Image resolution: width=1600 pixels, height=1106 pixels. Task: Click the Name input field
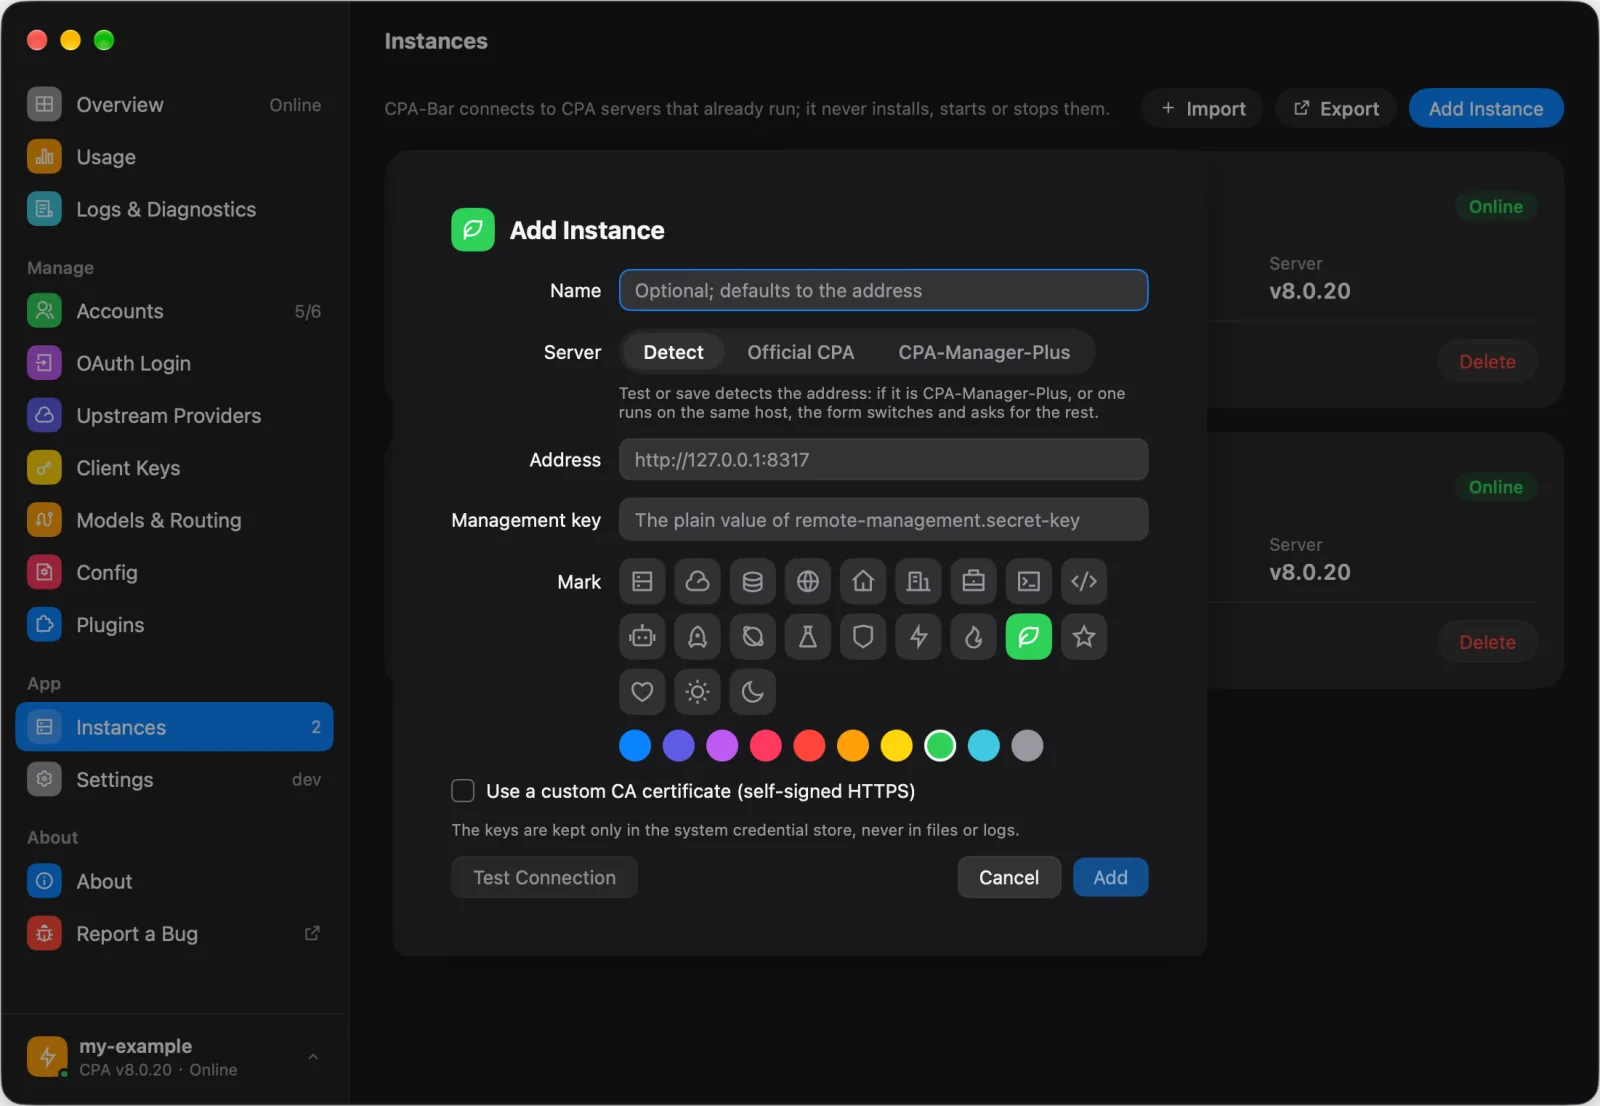click(883, 290)
